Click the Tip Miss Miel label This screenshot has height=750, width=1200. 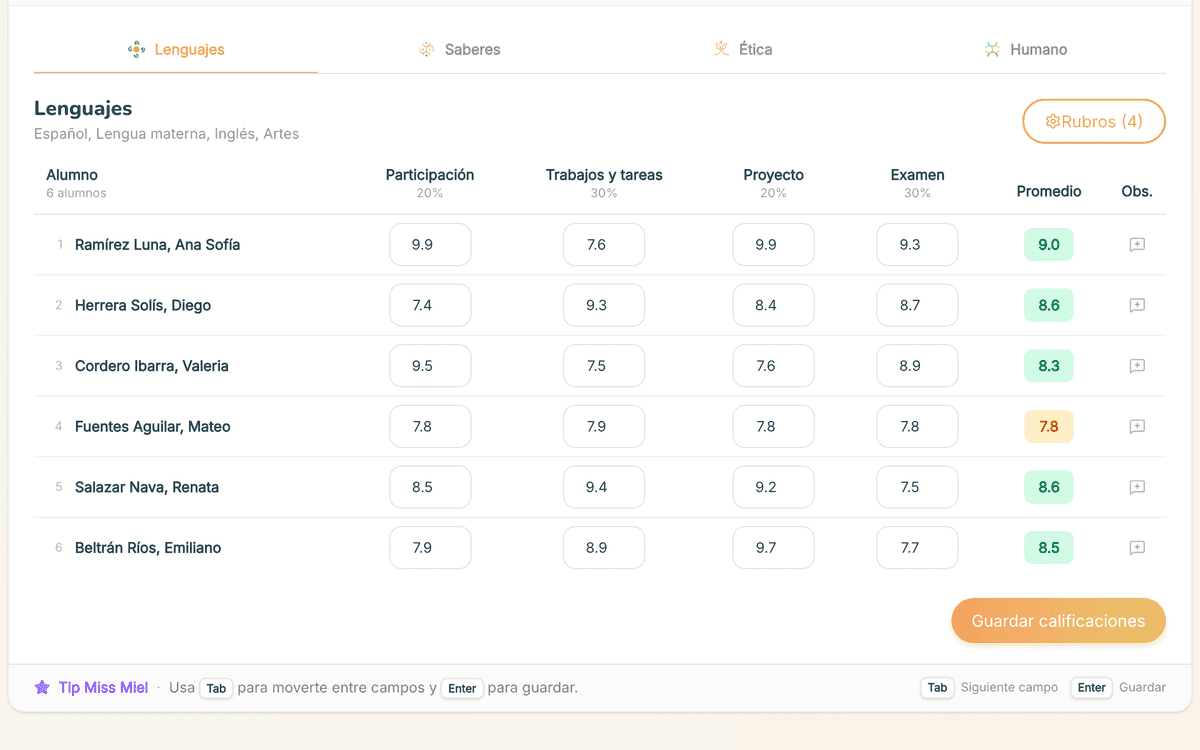coord(103,688)
